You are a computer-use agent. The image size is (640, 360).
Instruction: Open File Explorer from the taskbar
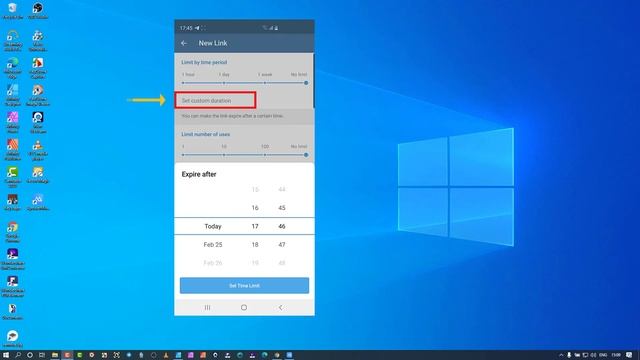click(55, 355)
